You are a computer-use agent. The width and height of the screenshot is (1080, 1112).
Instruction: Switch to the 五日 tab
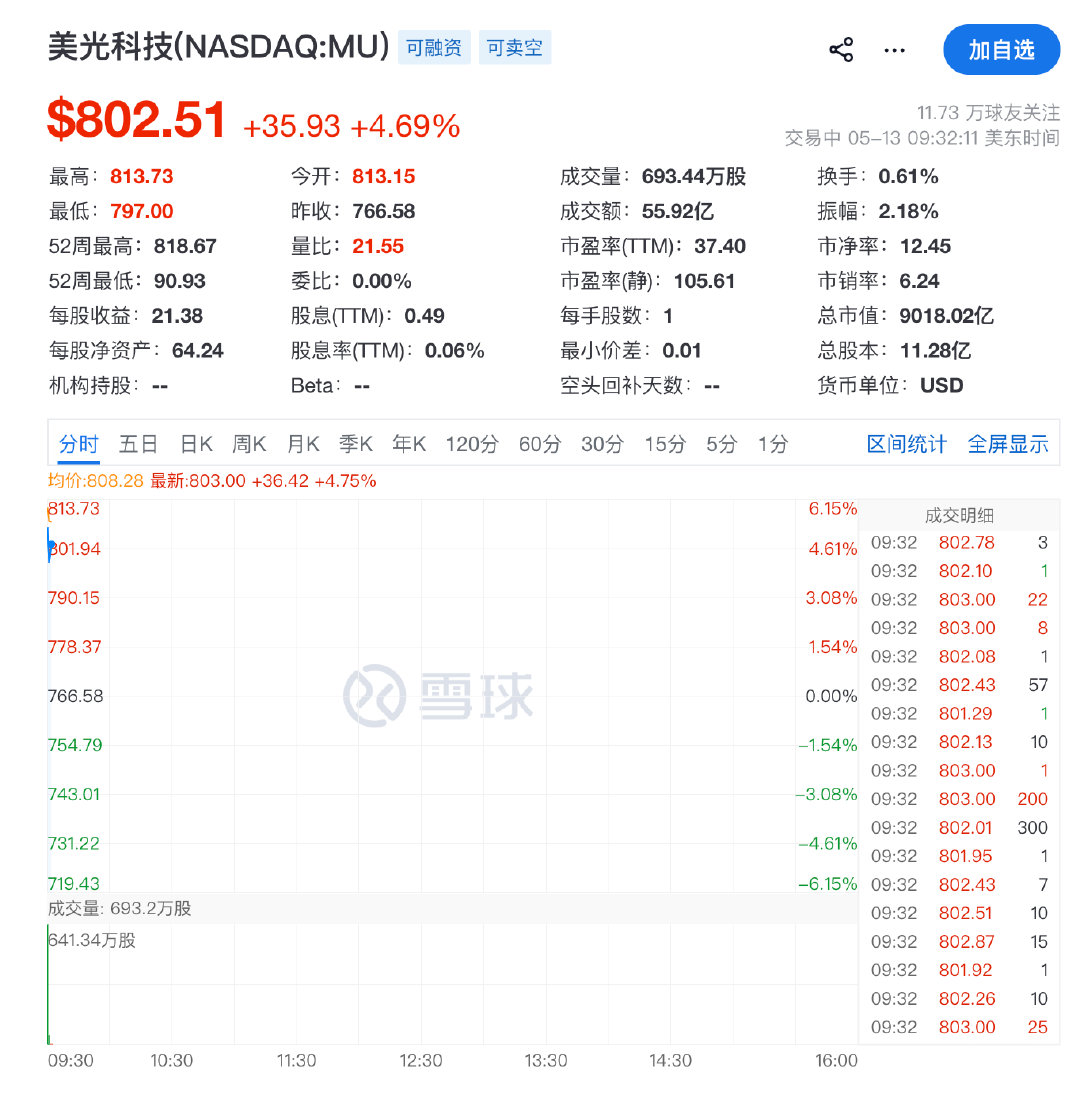138,445
